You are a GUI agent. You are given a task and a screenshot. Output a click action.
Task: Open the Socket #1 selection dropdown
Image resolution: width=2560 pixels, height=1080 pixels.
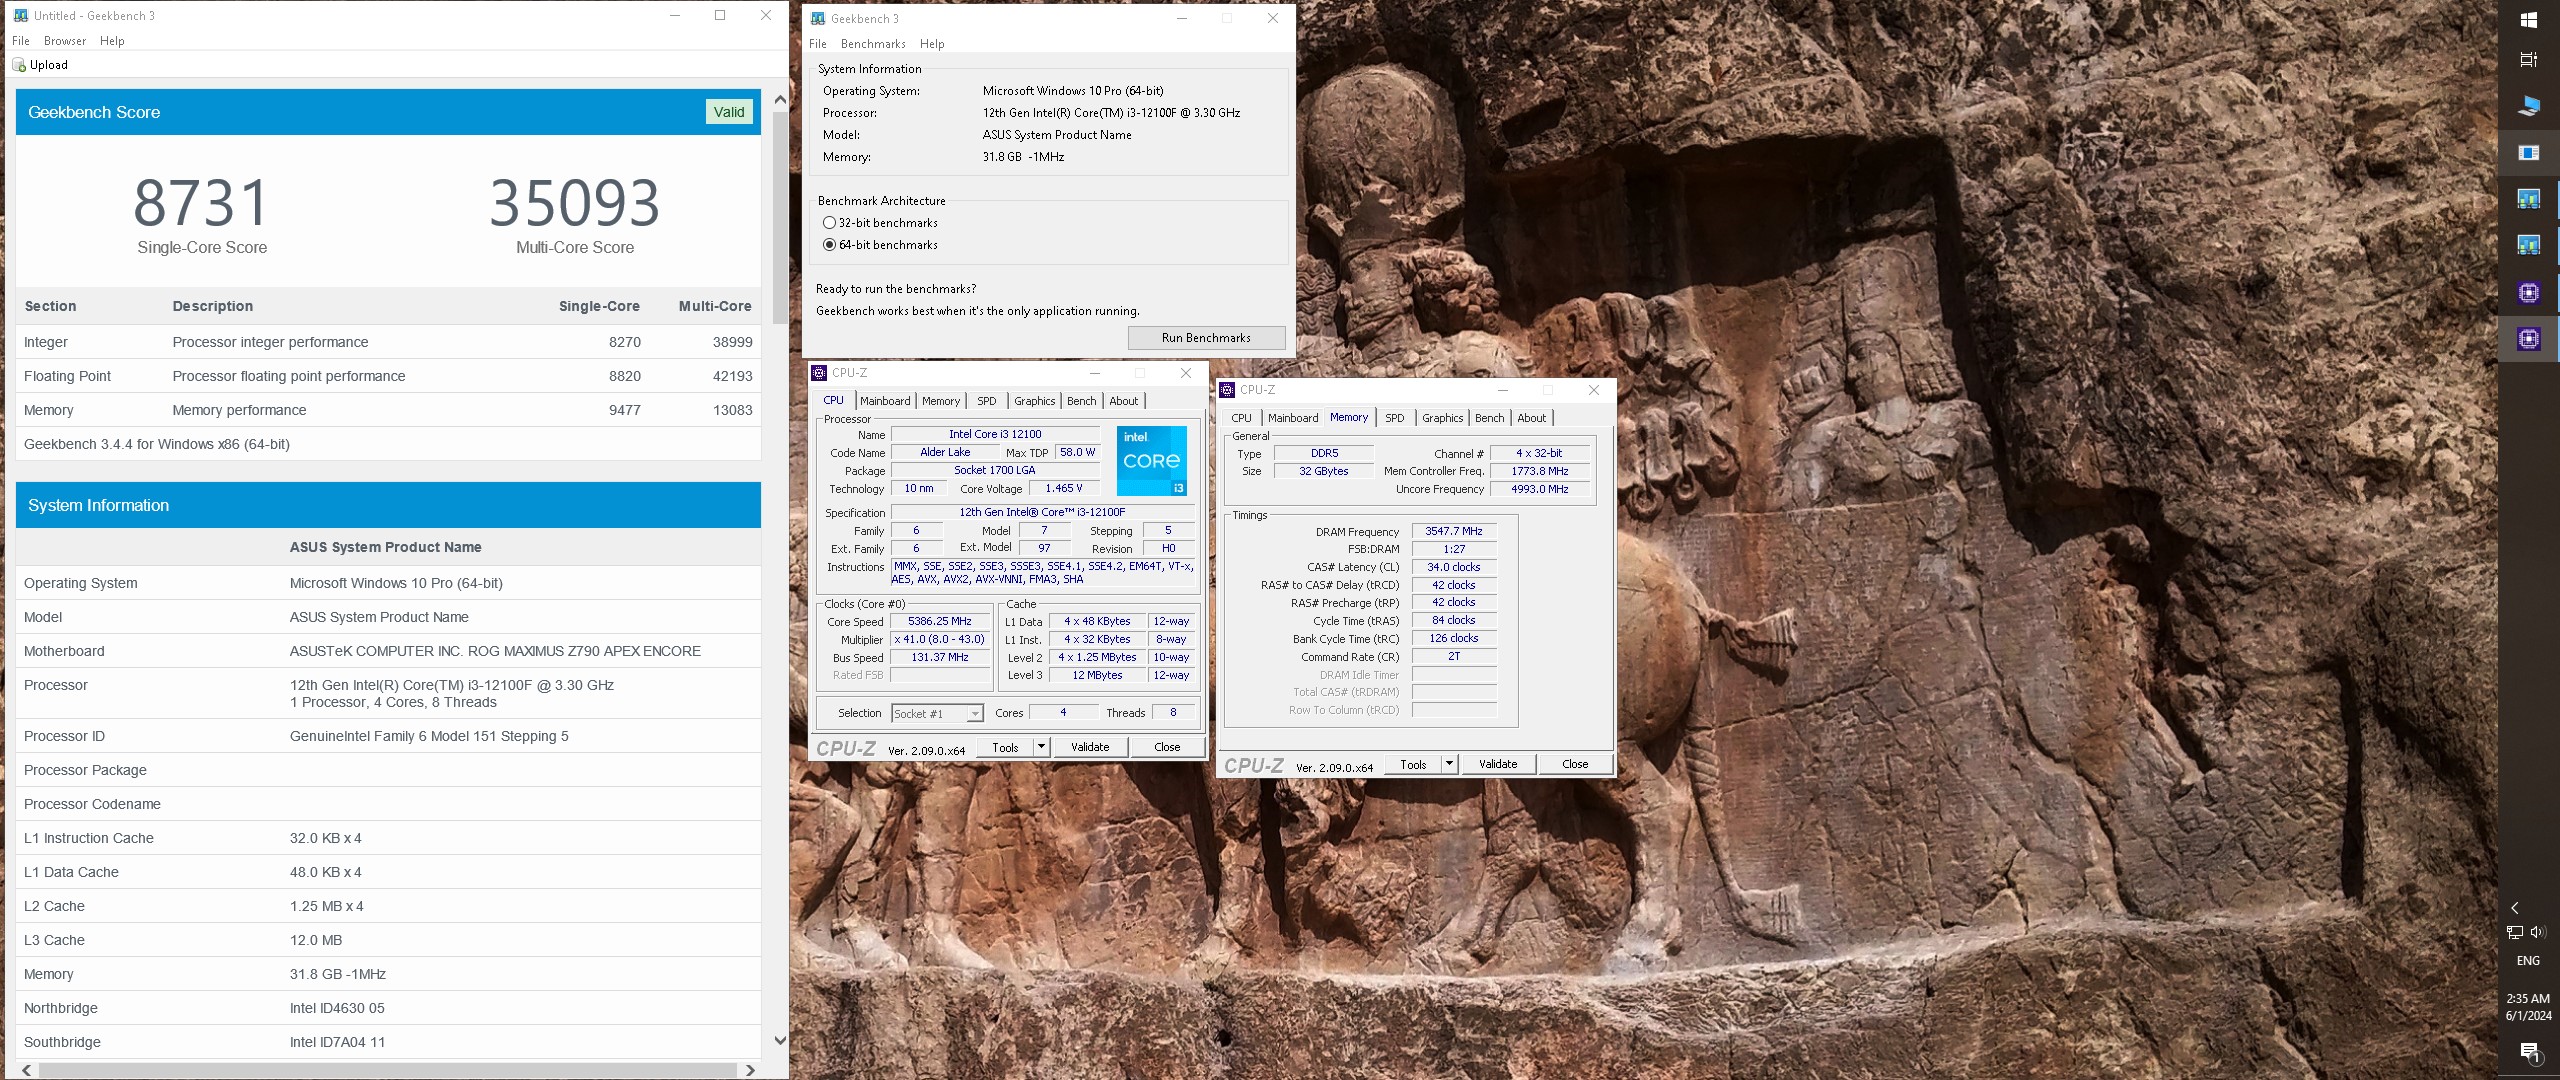coord(937,714)
